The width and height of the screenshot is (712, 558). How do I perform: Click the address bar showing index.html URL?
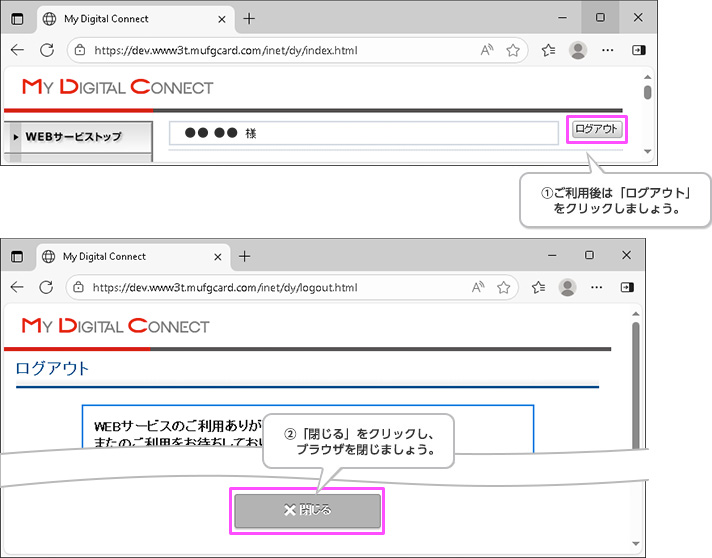[x=270, y=50]
